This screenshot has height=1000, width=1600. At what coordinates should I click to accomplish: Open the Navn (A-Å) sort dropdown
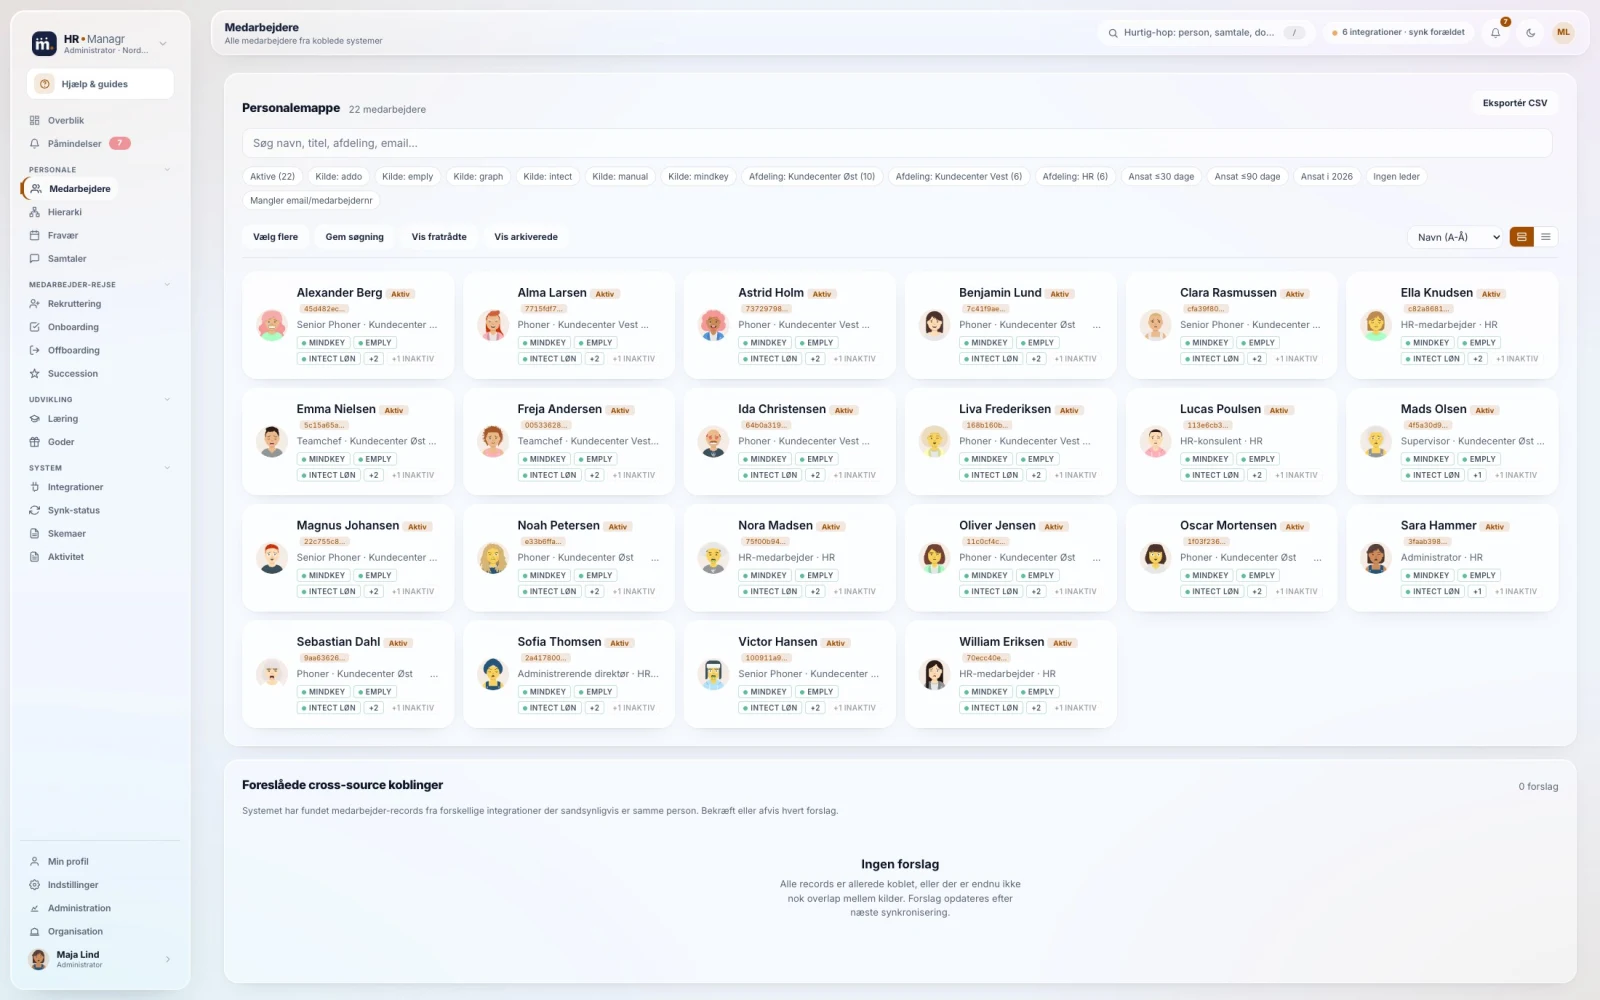click(1456, 237)
